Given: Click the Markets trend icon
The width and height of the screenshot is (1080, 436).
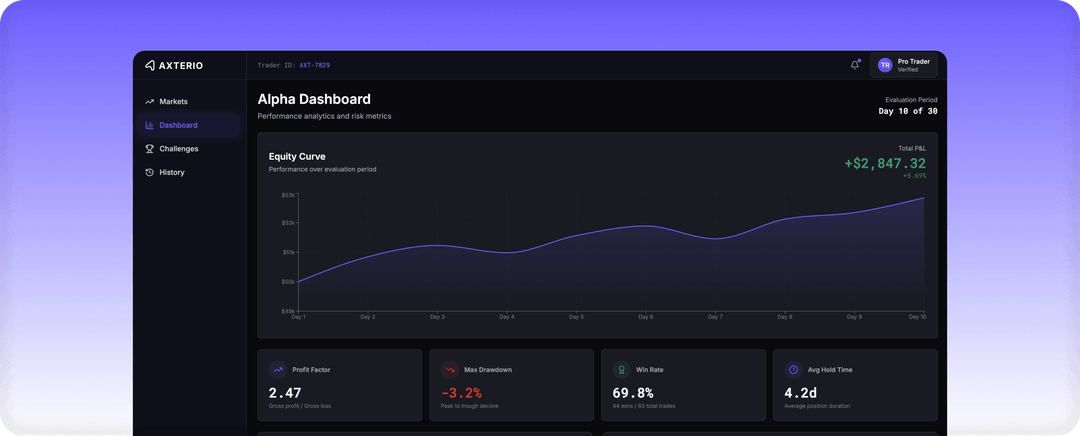Looking at the screenshot, I should tap(150, 102).
